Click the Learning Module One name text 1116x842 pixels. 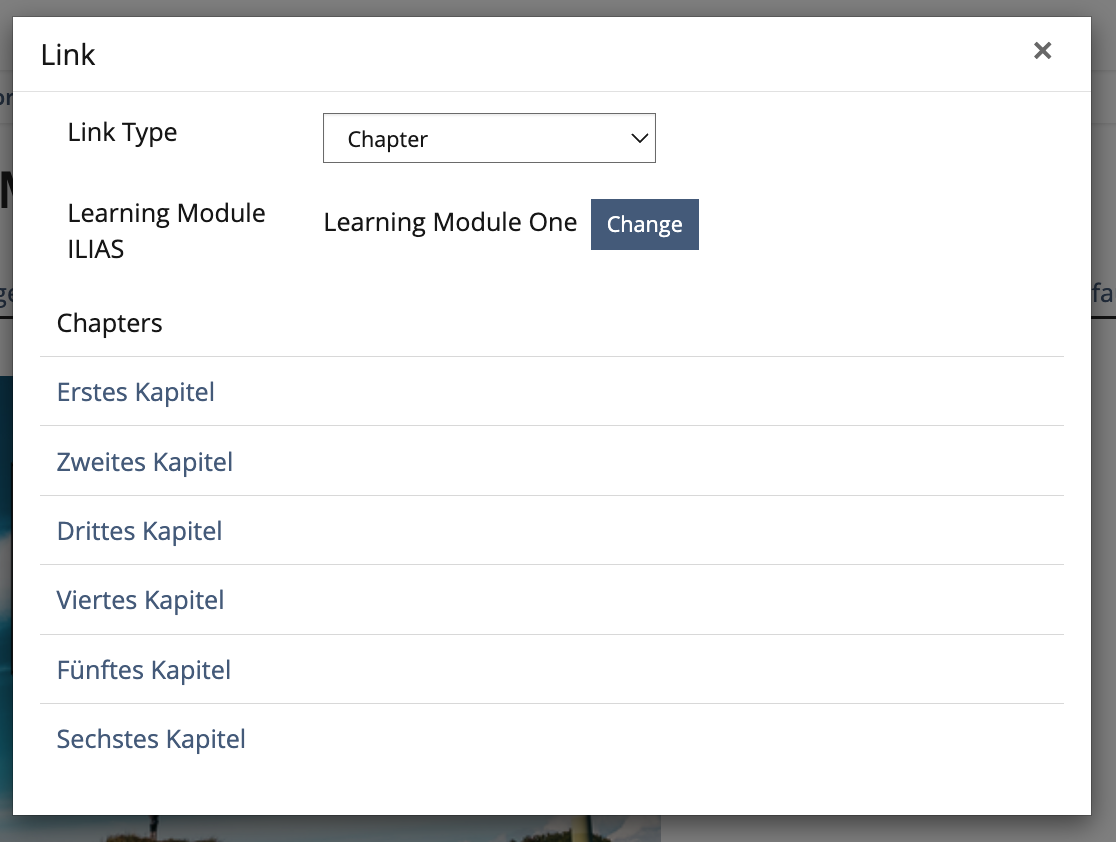point(450,222)
